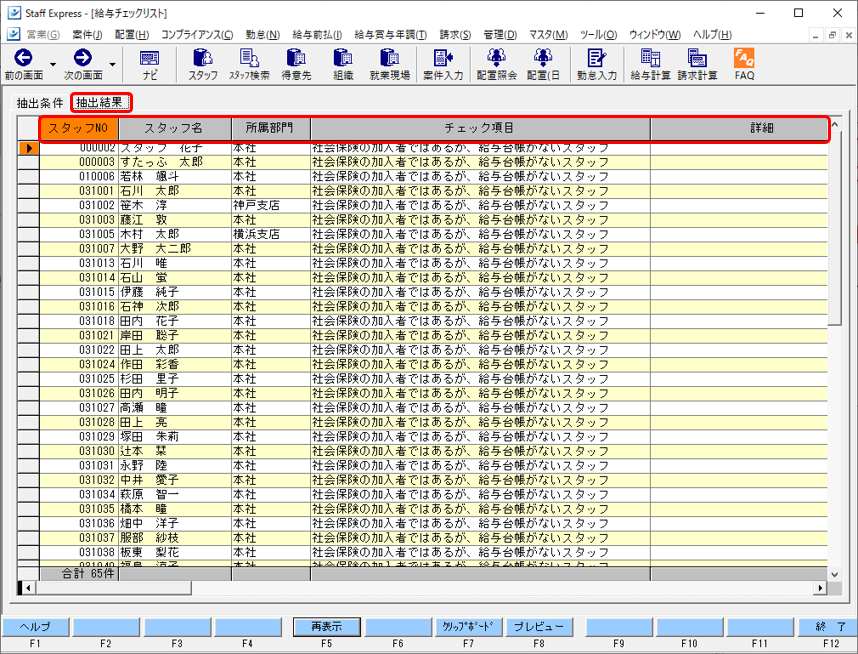
Task: Open the 配置(日 daily placement icon
Action: pos(543,64)
